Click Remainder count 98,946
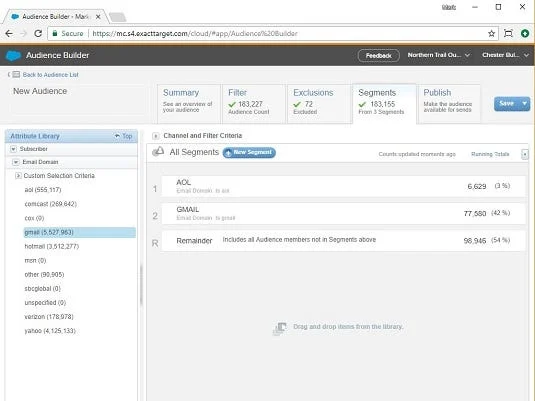Image resolution: width=535 pixels, height=401 pixels. (475, 241)
